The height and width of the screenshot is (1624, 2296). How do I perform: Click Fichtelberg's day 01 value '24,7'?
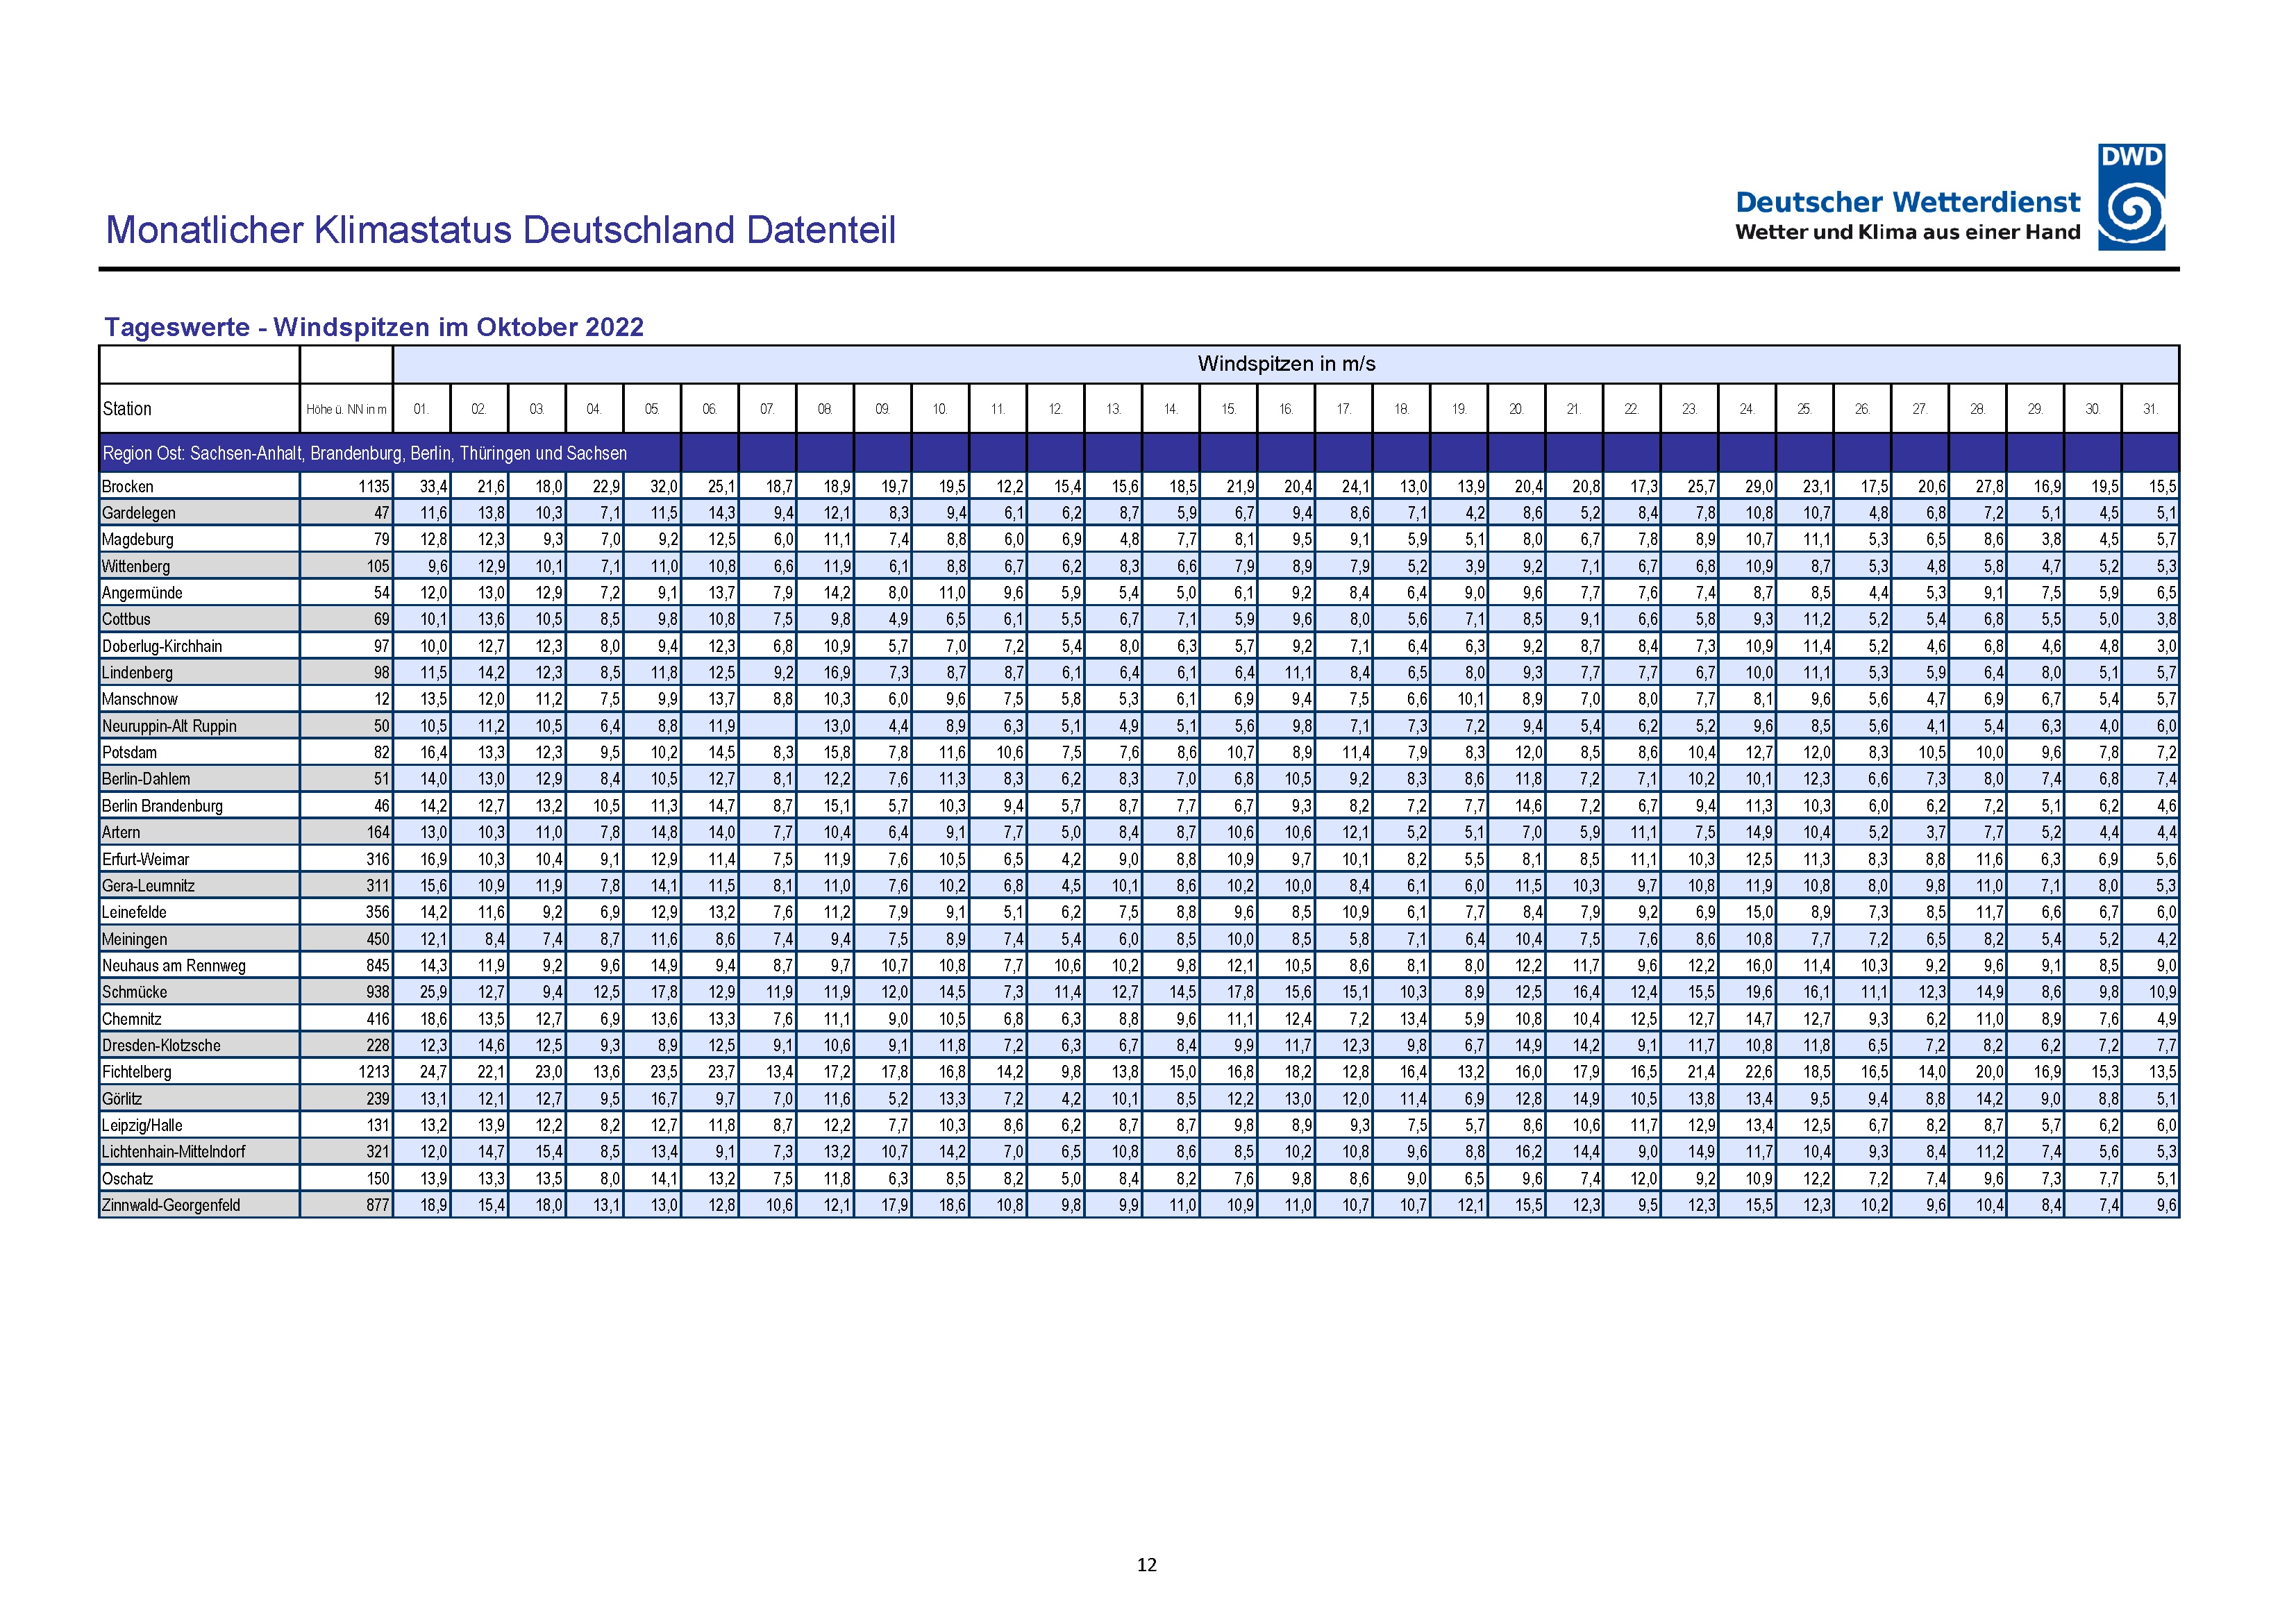pos(434,1072)
